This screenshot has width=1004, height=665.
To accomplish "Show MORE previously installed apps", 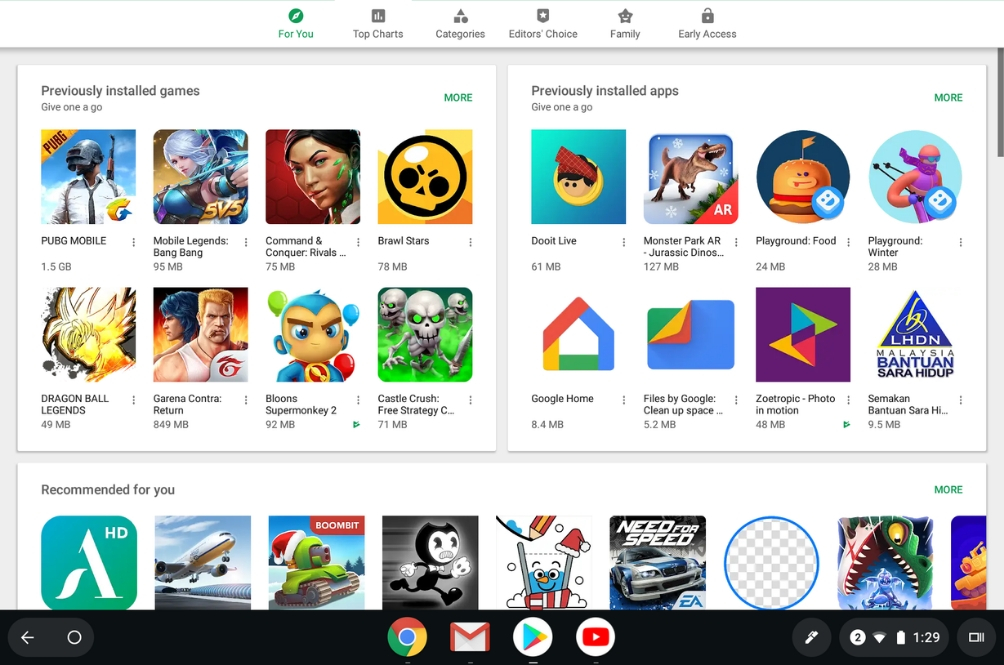I will point(948,98).
